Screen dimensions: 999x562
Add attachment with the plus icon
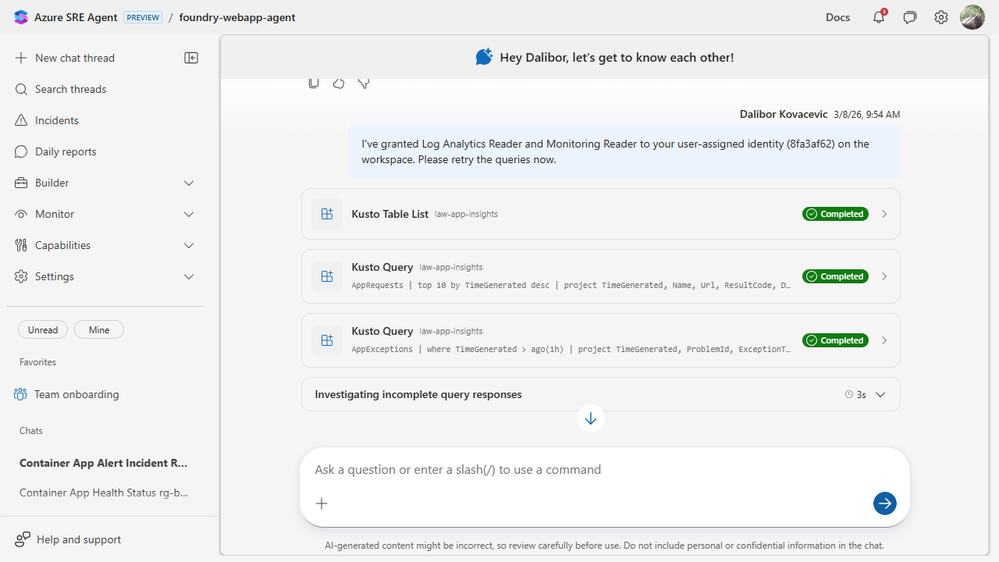pyautogui.click(x=322, y=503)
